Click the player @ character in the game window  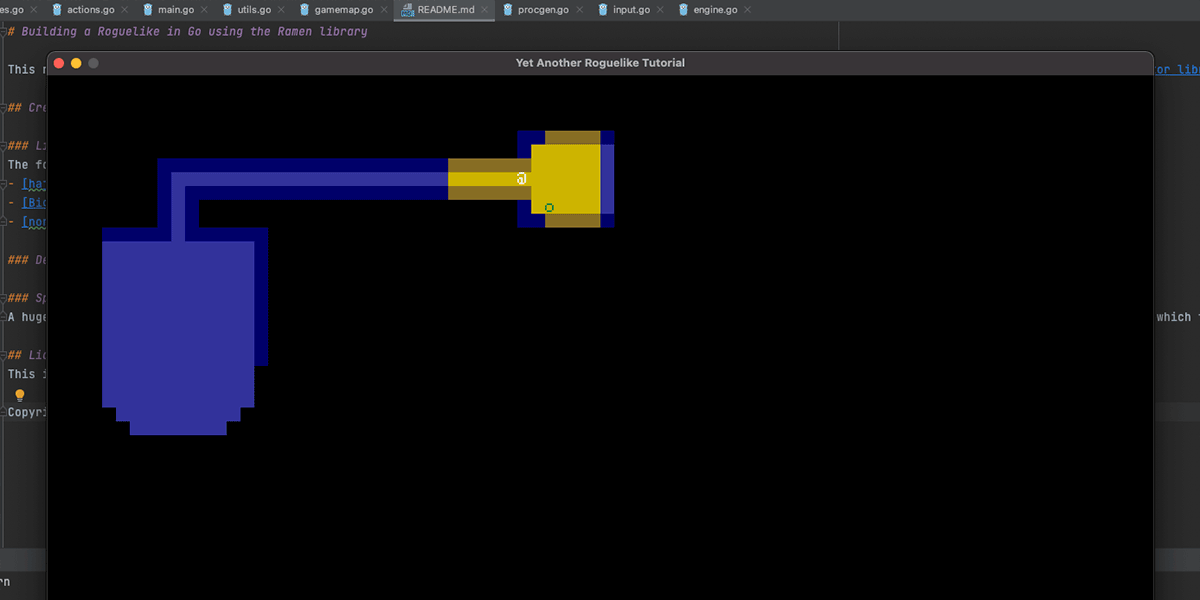(520, 177)
